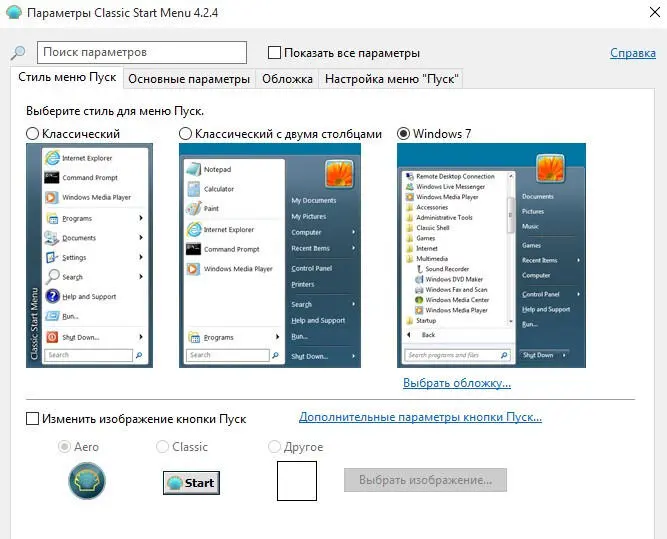
Task: Select Классический с двумя столбцами radio option
Action: click(185, 134)
